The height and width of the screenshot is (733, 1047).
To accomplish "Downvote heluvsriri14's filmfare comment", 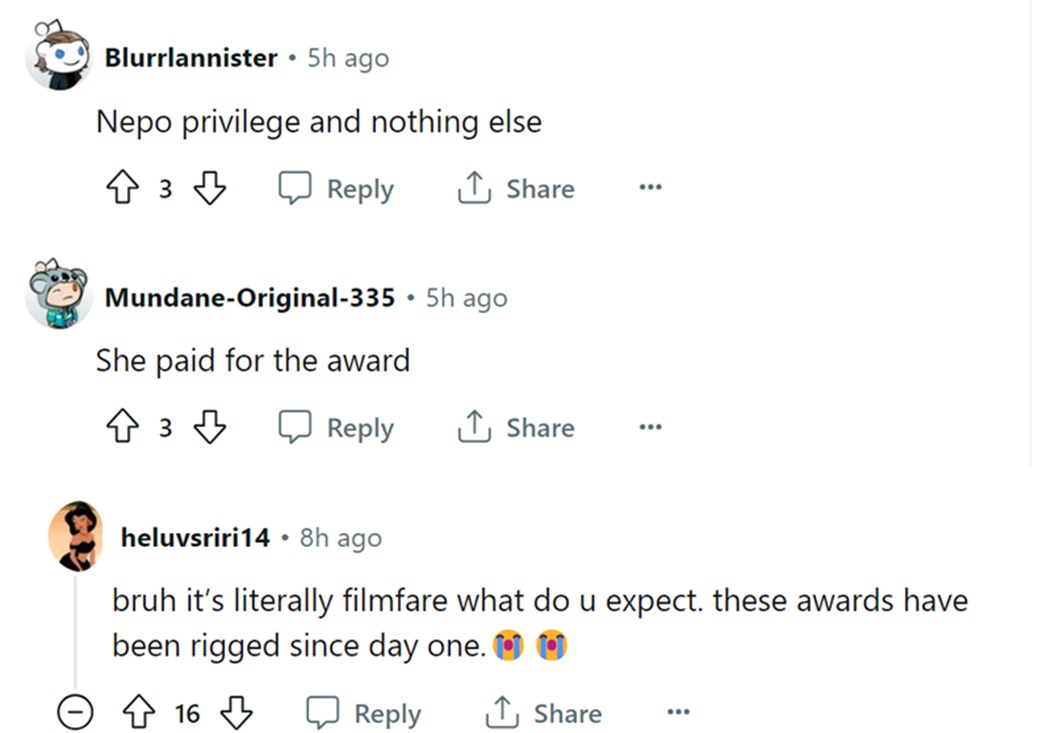I will [235, 713].
